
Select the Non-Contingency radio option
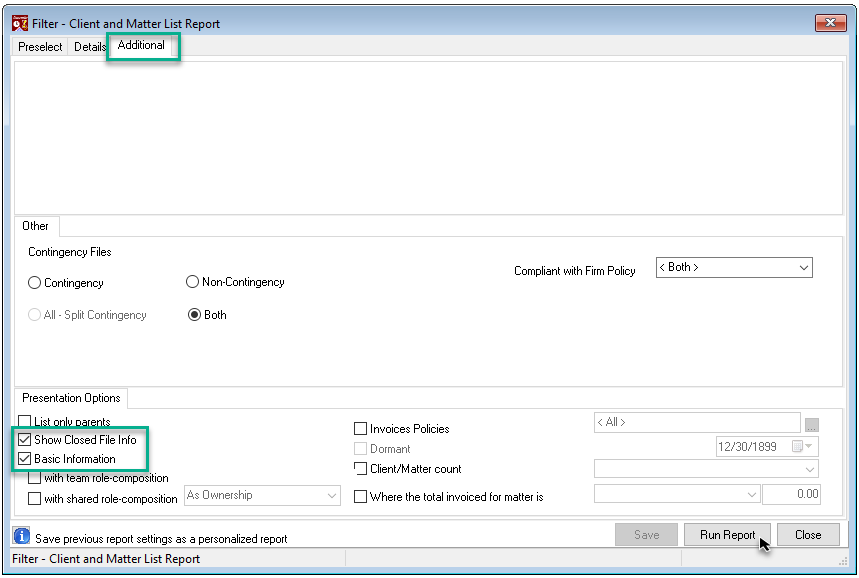(x=192, y=282)
